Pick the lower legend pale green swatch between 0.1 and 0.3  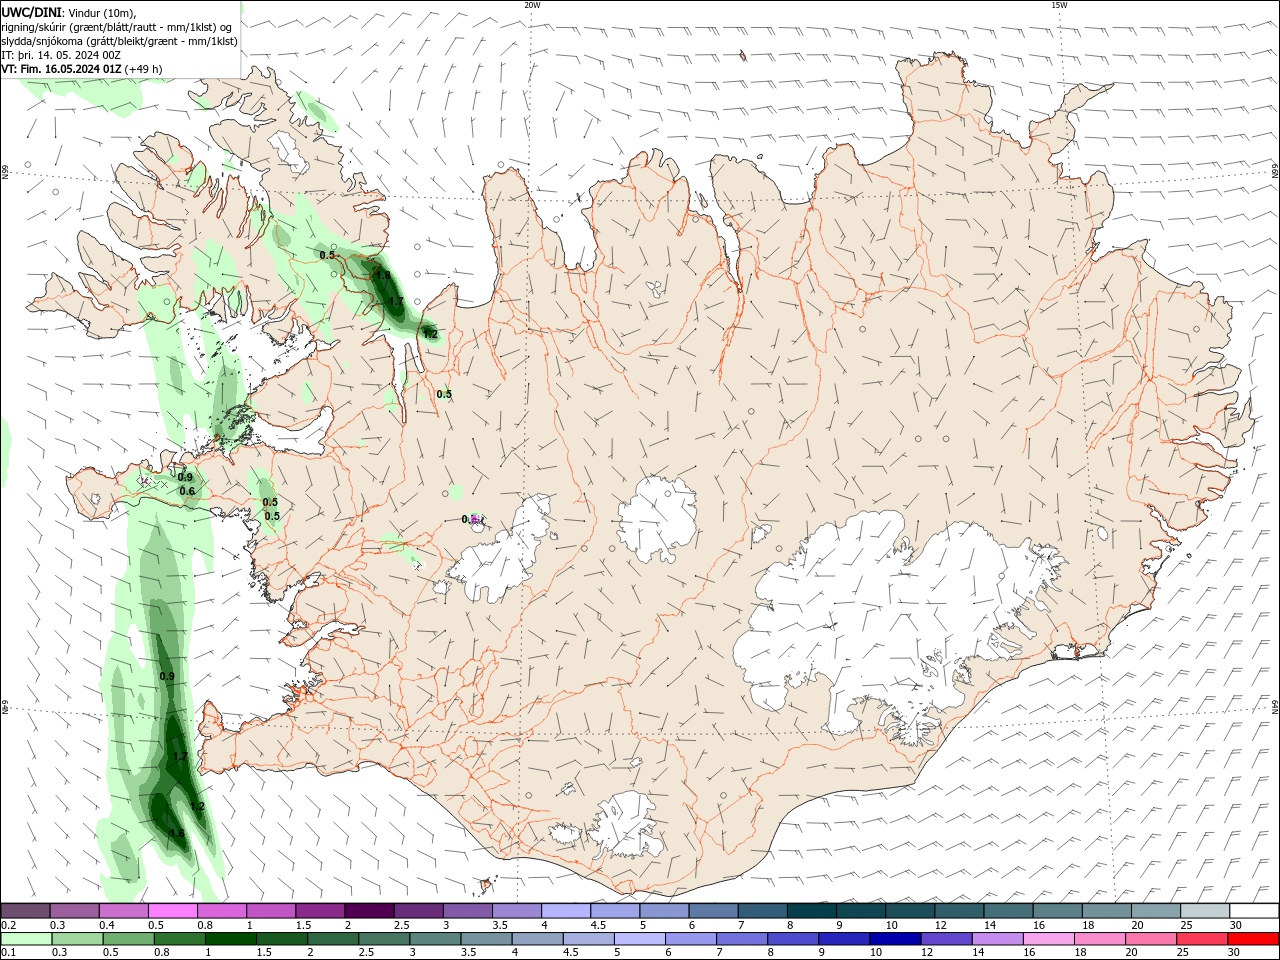27,939
